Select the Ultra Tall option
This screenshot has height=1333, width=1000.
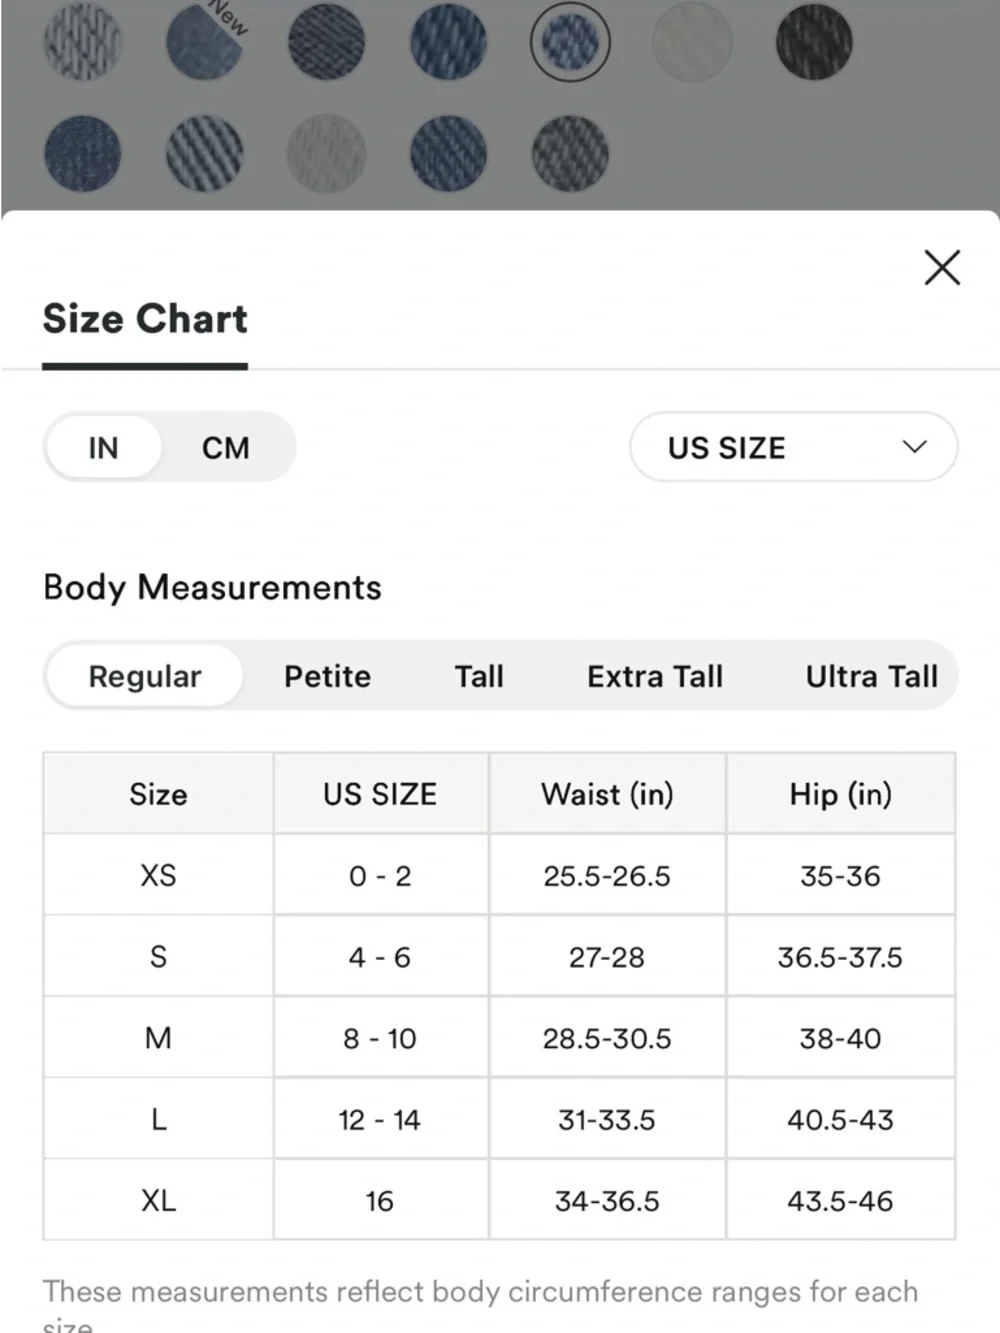[870, 676]
